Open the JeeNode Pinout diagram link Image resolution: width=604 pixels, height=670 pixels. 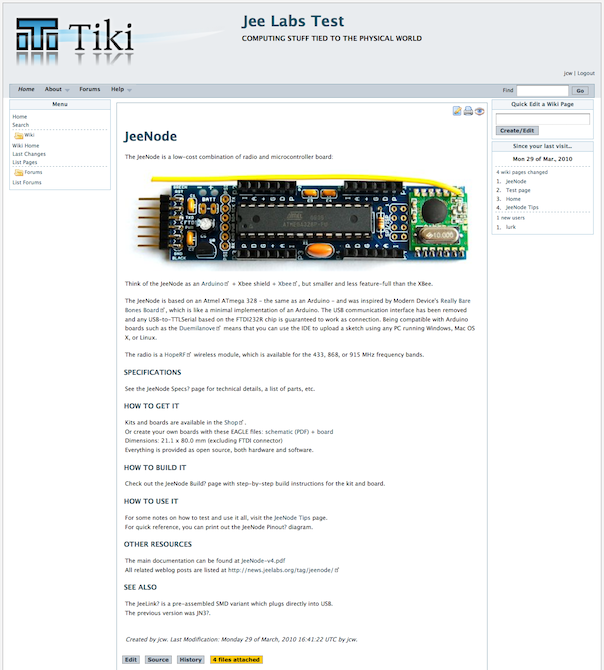(x=264, y=527)
